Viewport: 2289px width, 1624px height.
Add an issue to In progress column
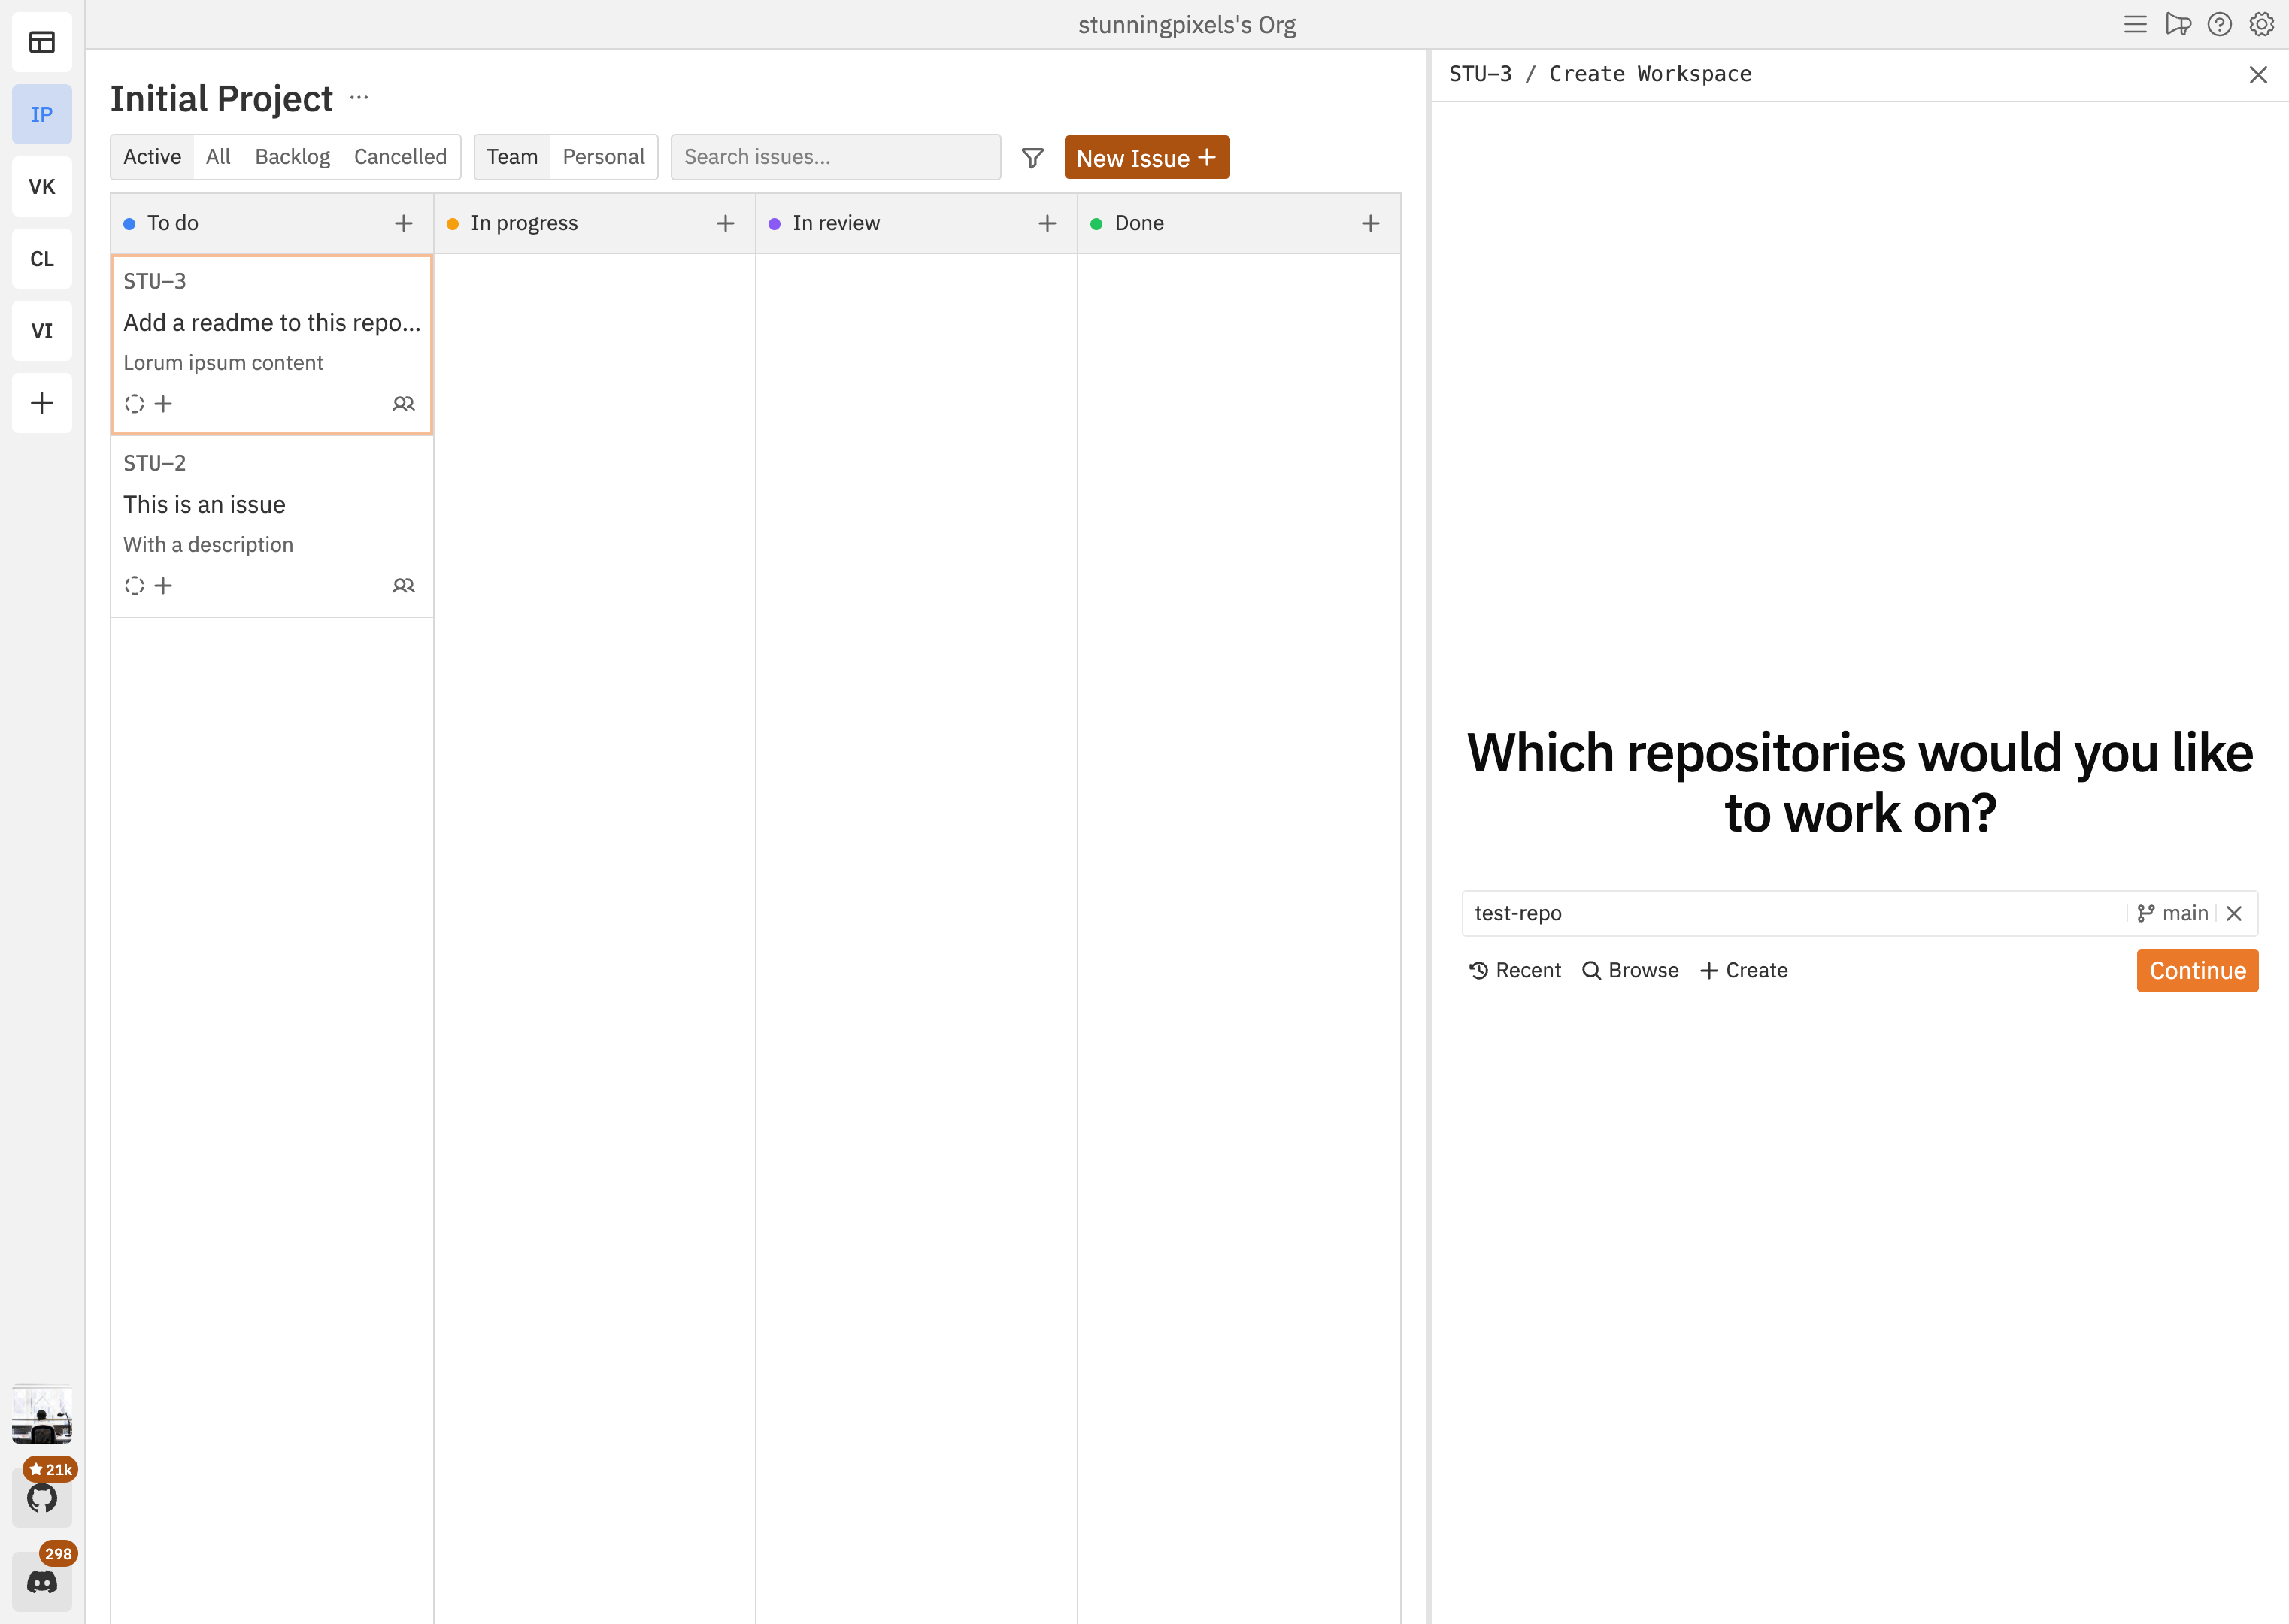click(x=725, y=222)
